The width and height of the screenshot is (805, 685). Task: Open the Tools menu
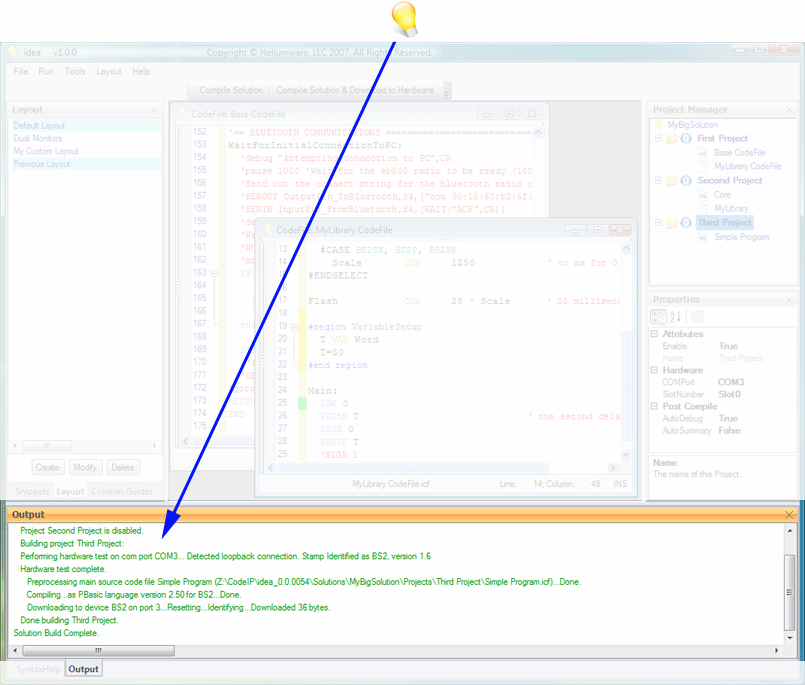coord(74,71)
